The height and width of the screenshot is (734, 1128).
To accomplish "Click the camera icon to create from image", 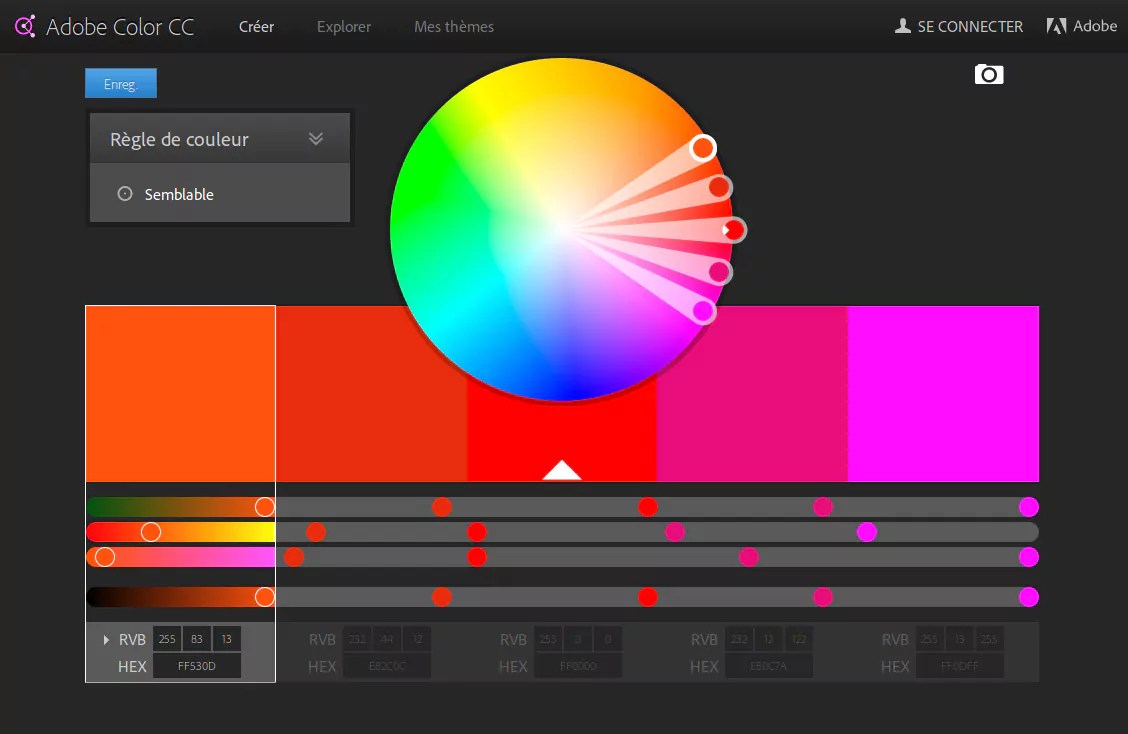I will point(988,74).
